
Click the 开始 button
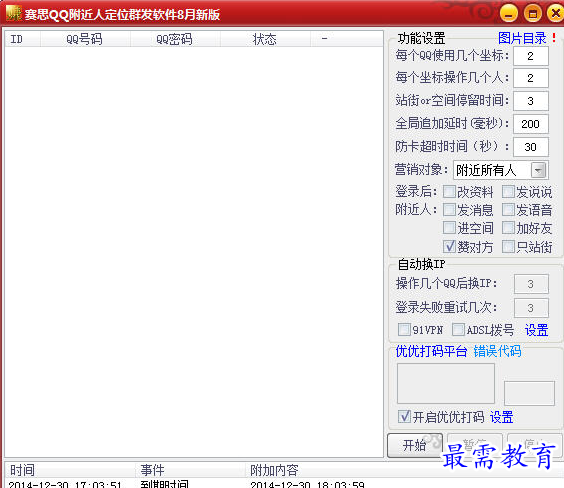pyautogui.click(x=415, y=446)
